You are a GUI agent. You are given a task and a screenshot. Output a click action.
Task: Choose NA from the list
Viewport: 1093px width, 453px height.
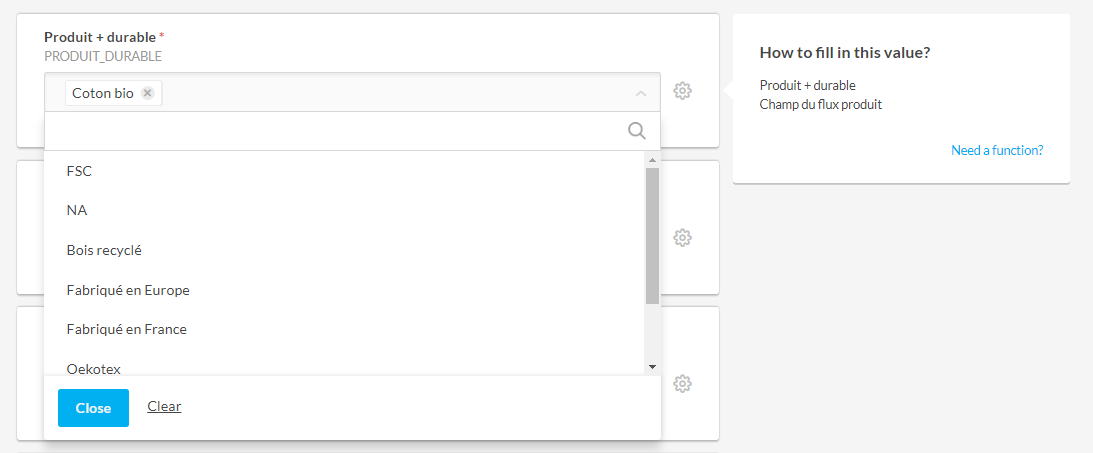tap(77, 211)
